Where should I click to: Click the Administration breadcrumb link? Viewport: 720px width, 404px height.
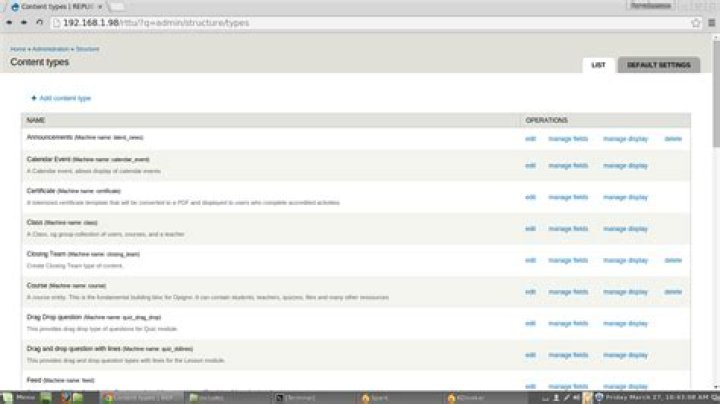point(50,48)
